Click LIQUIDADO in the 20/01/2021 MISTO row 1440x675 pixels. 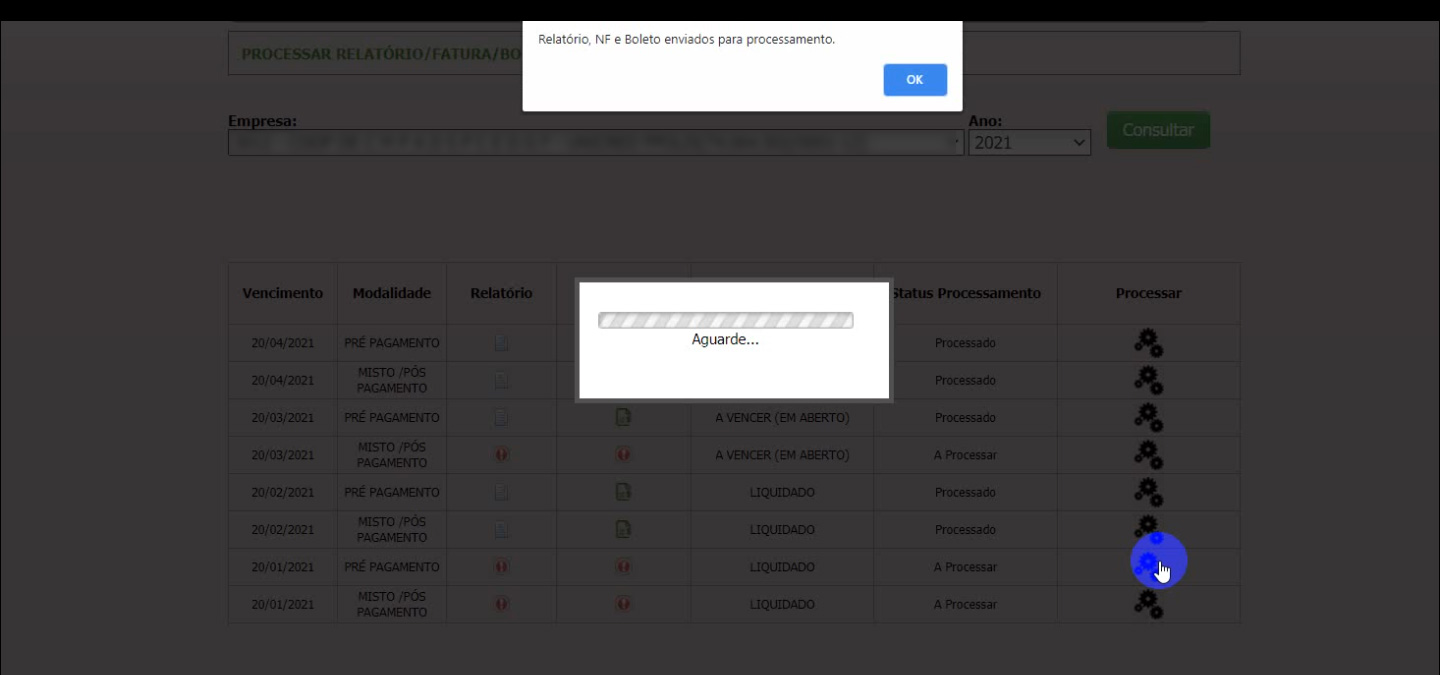click(782, 604)
